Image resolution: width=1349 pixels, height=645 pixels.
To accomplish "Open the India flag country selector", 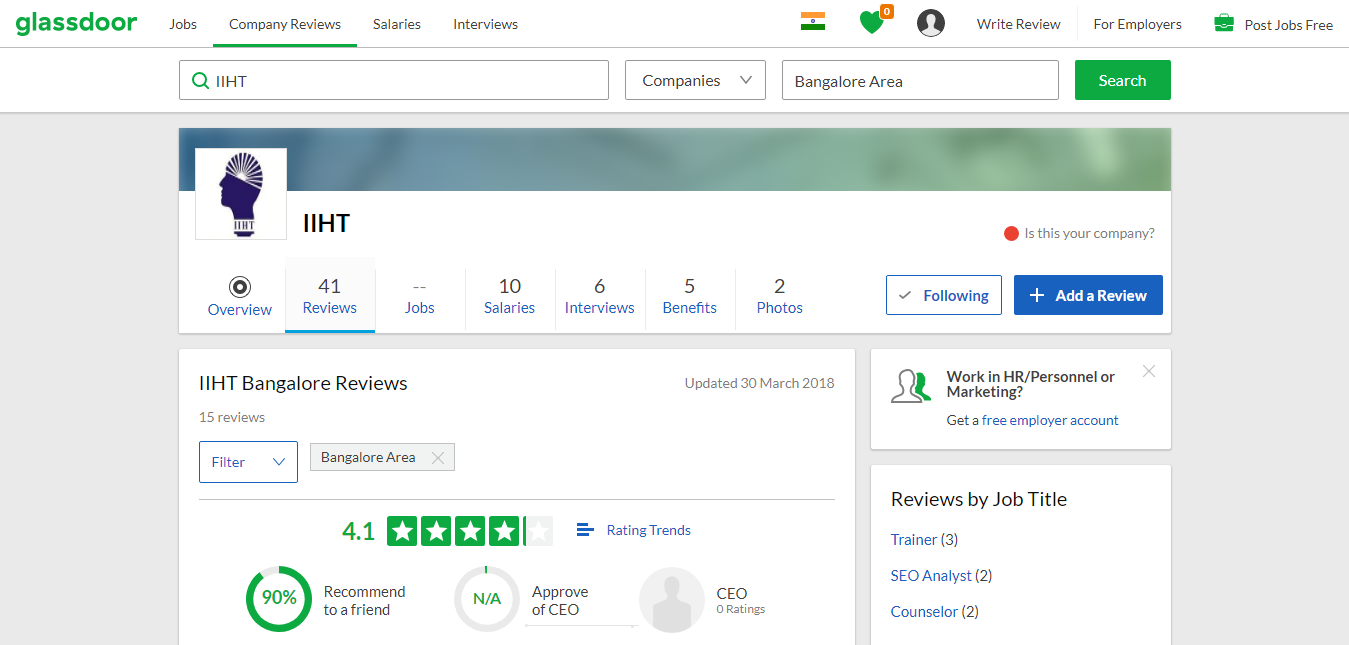I will click(812, 22).
